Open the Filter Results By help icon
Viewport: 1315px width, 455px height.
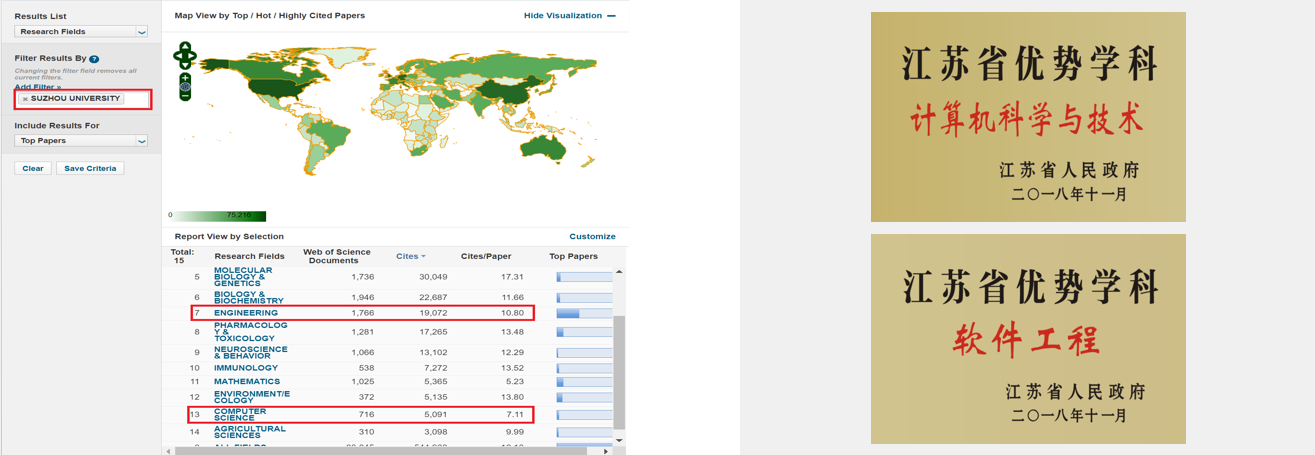(x=94, y=59)
